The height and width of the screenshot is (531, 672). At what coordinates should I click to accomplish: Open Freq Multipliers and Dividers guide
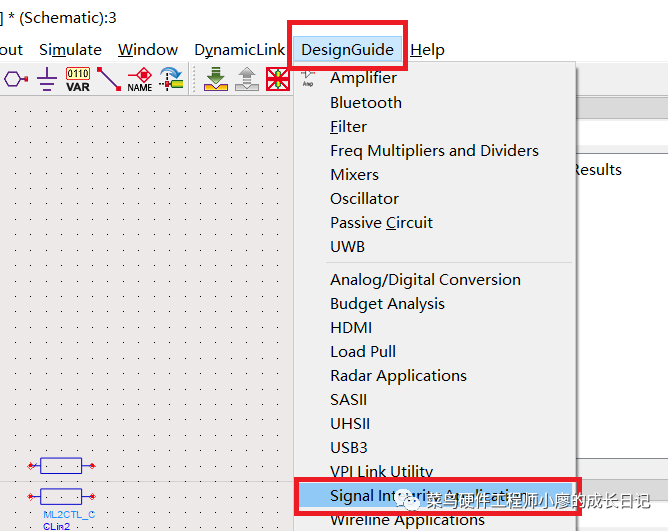[x=435, y=150]
